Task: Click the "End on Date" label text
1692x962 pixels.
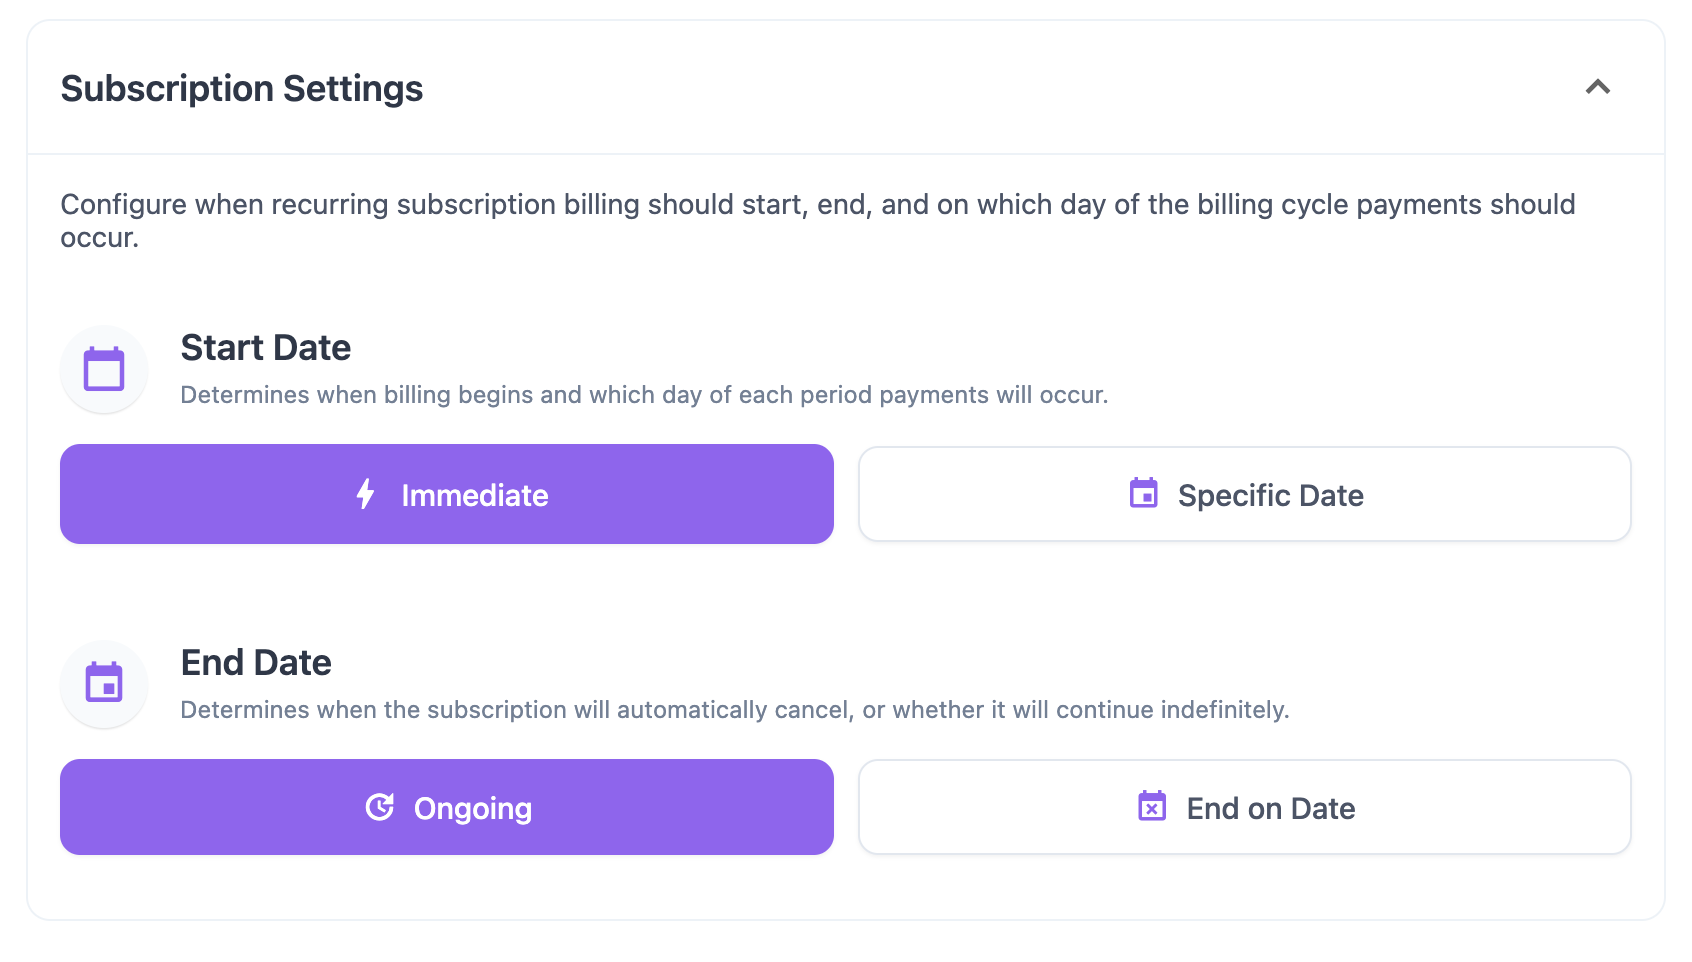Action: (x=1270, y=809)
